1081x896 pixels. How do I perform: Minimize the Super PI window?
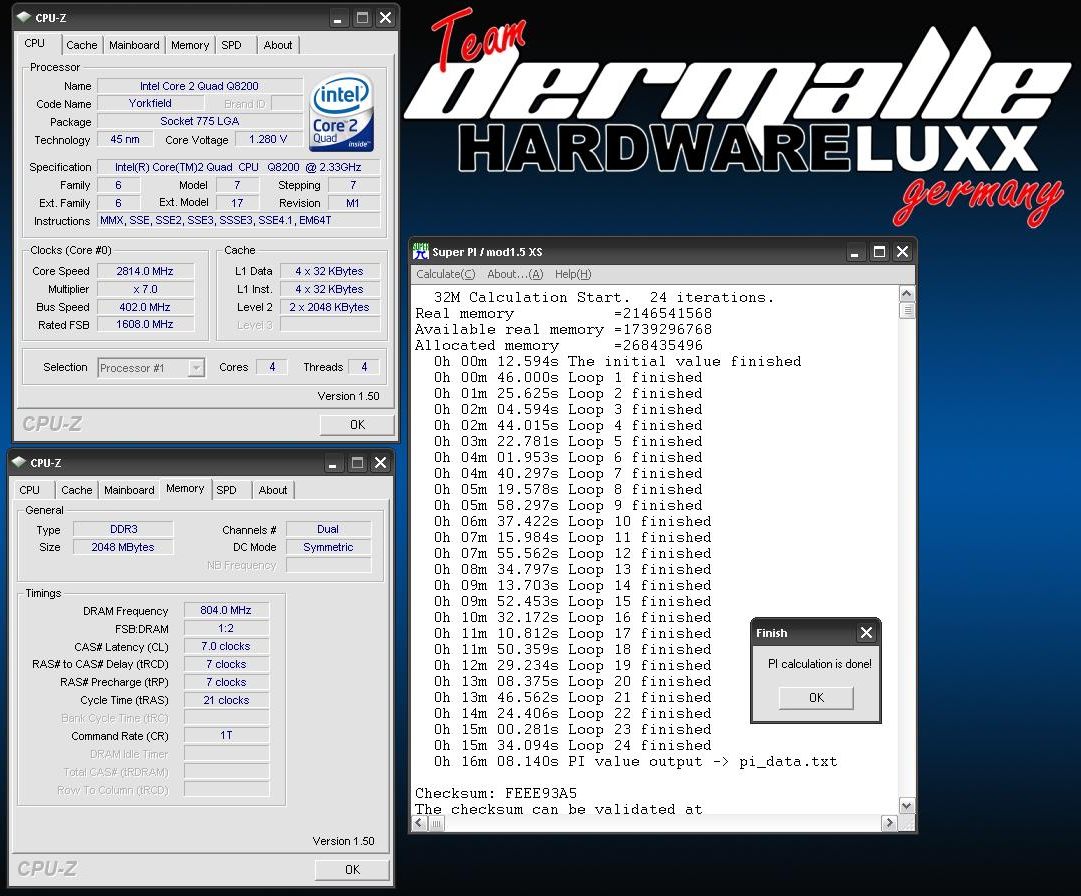pos(854,252)
